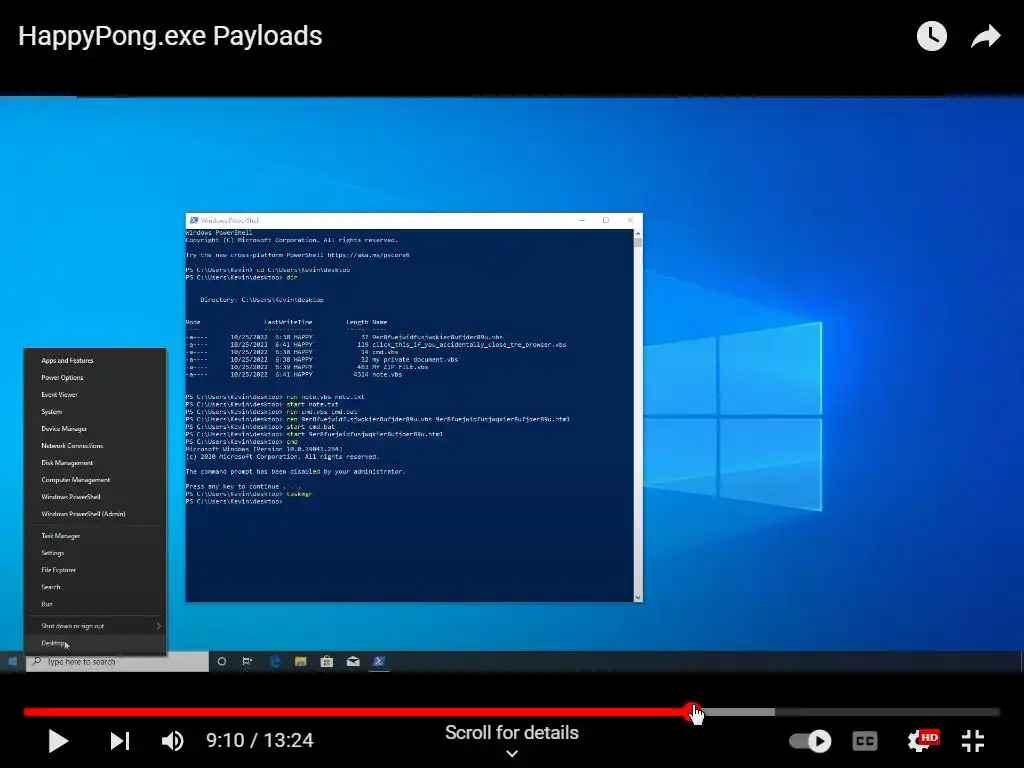Screen dimensions: 1024x768
Task: Open Disk Management from context menu
Action: (x=95, y=462)
